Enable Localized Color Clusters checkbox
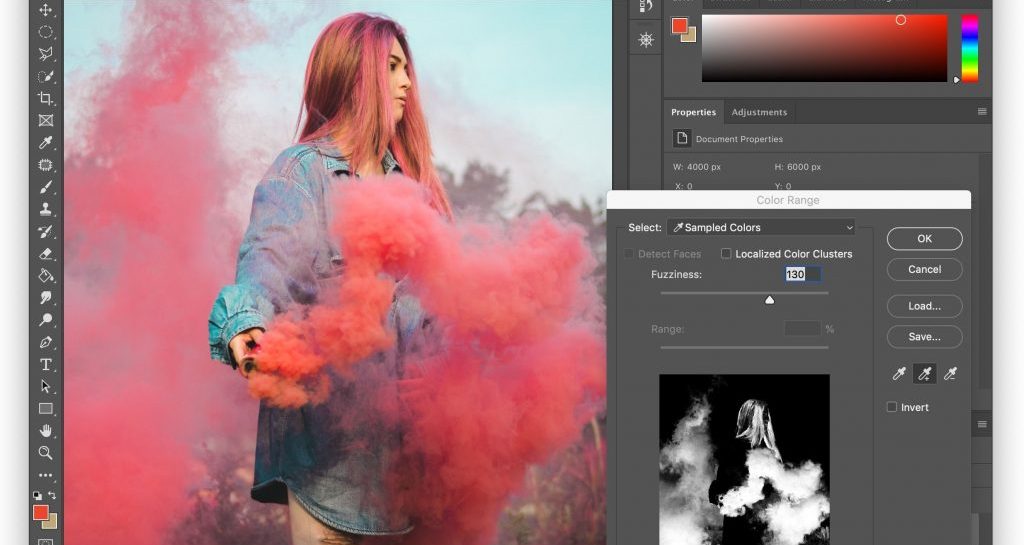This screenshot has width=1024, height=545. point(727,254)
